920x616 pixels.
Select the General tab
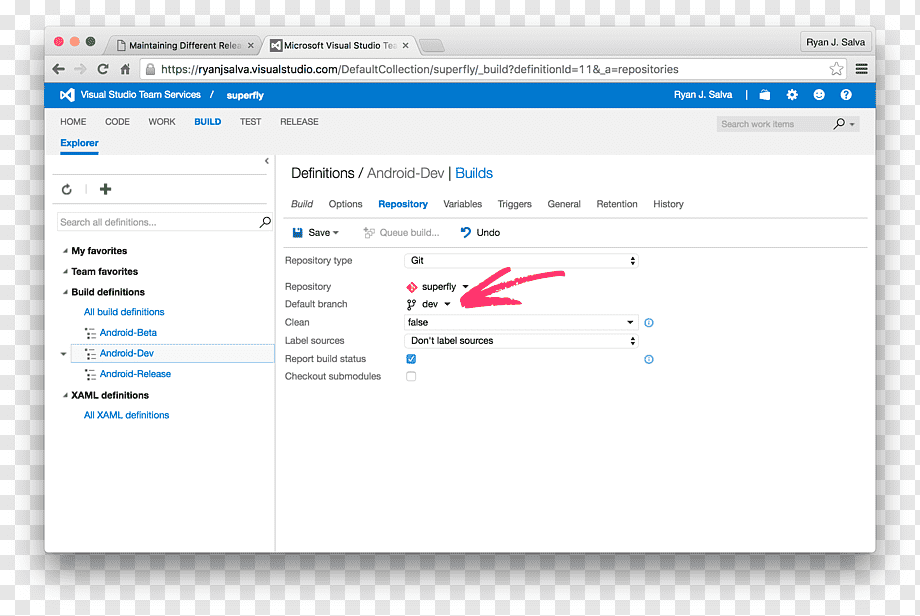[564, 204]
